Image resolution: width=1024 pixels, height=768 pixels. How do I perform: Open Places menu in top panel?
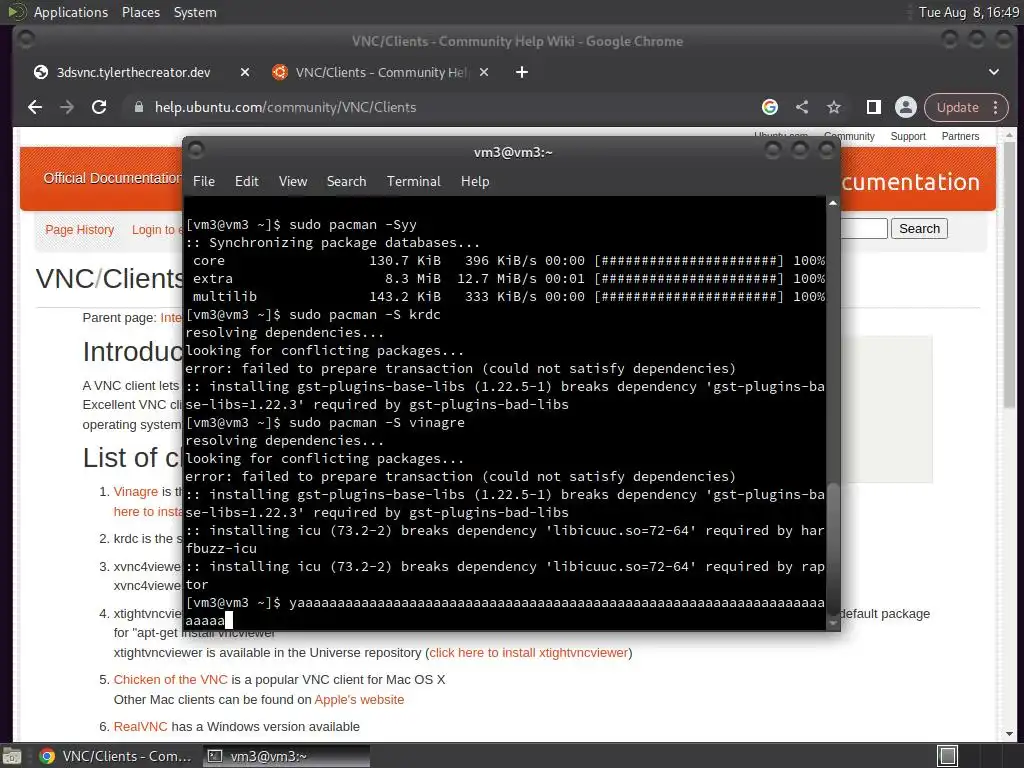click(140, 12)
